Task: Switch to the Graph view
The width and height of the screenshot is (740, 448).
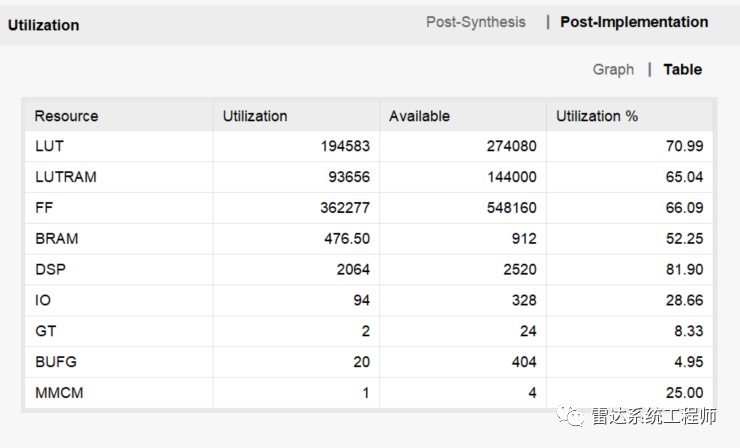Action: tap(613, 69)
